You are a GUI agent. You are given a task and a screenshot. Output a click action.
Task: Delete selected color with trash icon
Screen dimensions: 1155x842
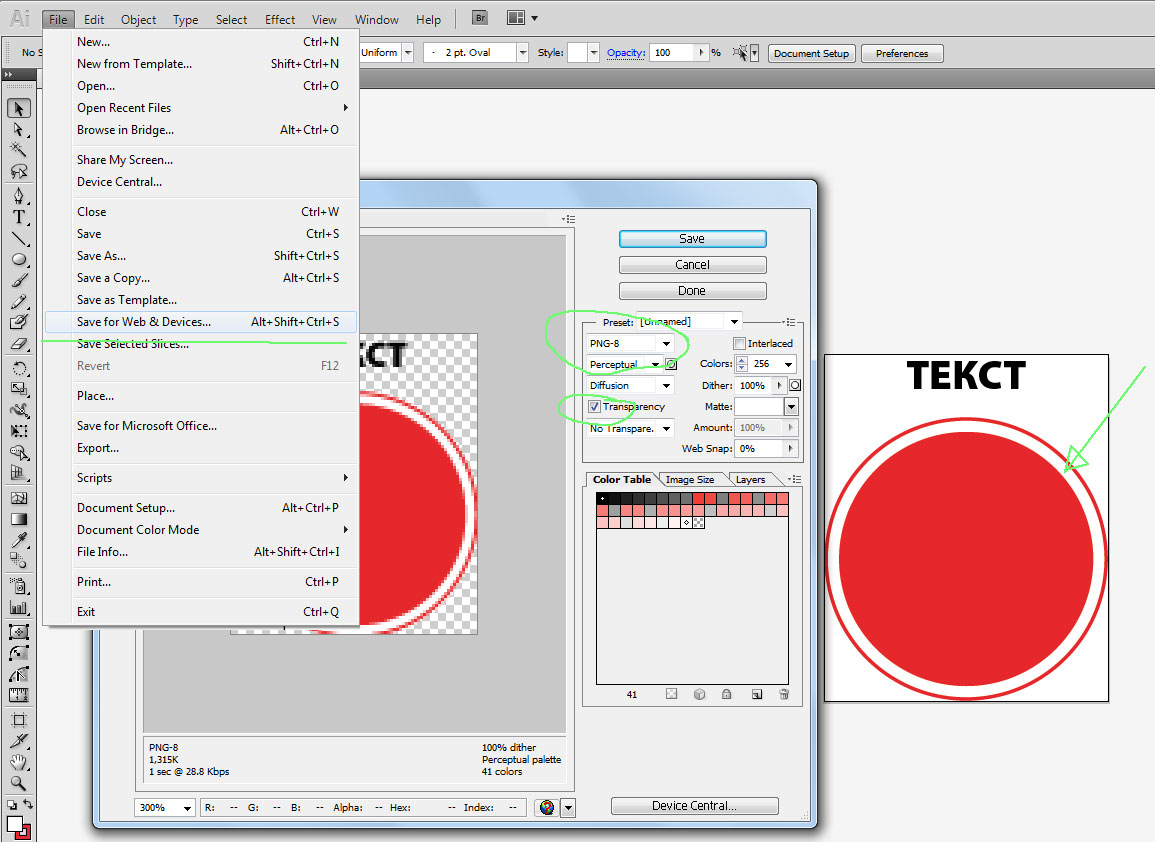click(784, 694)
